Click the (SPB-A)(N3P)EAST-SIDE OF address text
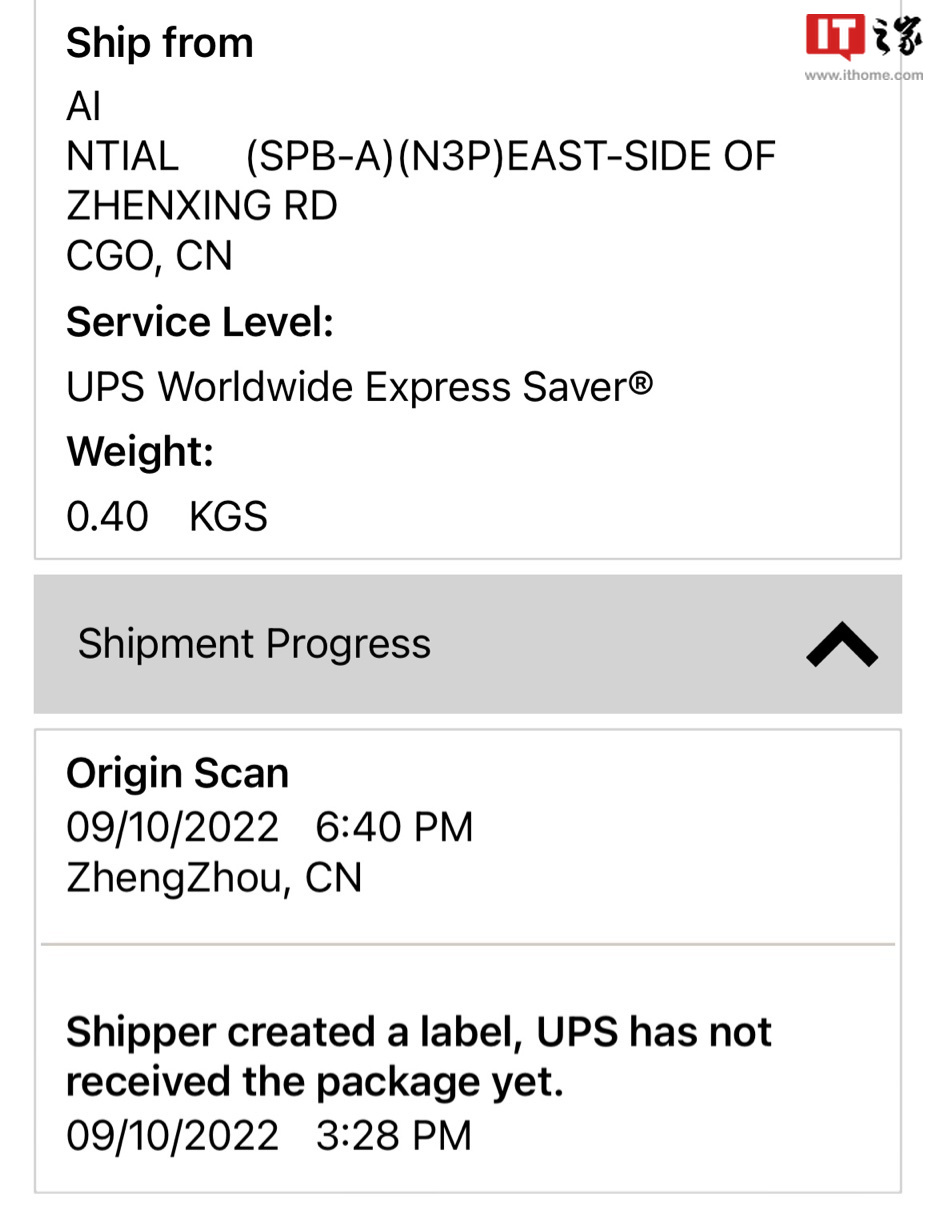The image size is (937, 1226). 511,157
